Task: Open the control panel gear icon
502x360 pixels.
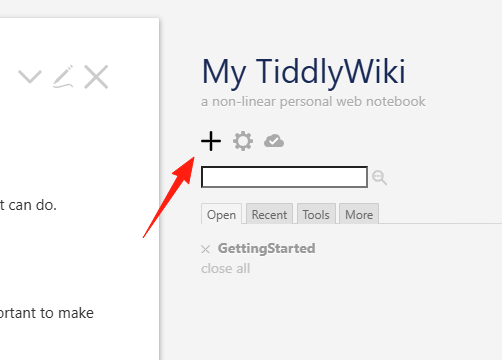Action: (x=243, y=141)
